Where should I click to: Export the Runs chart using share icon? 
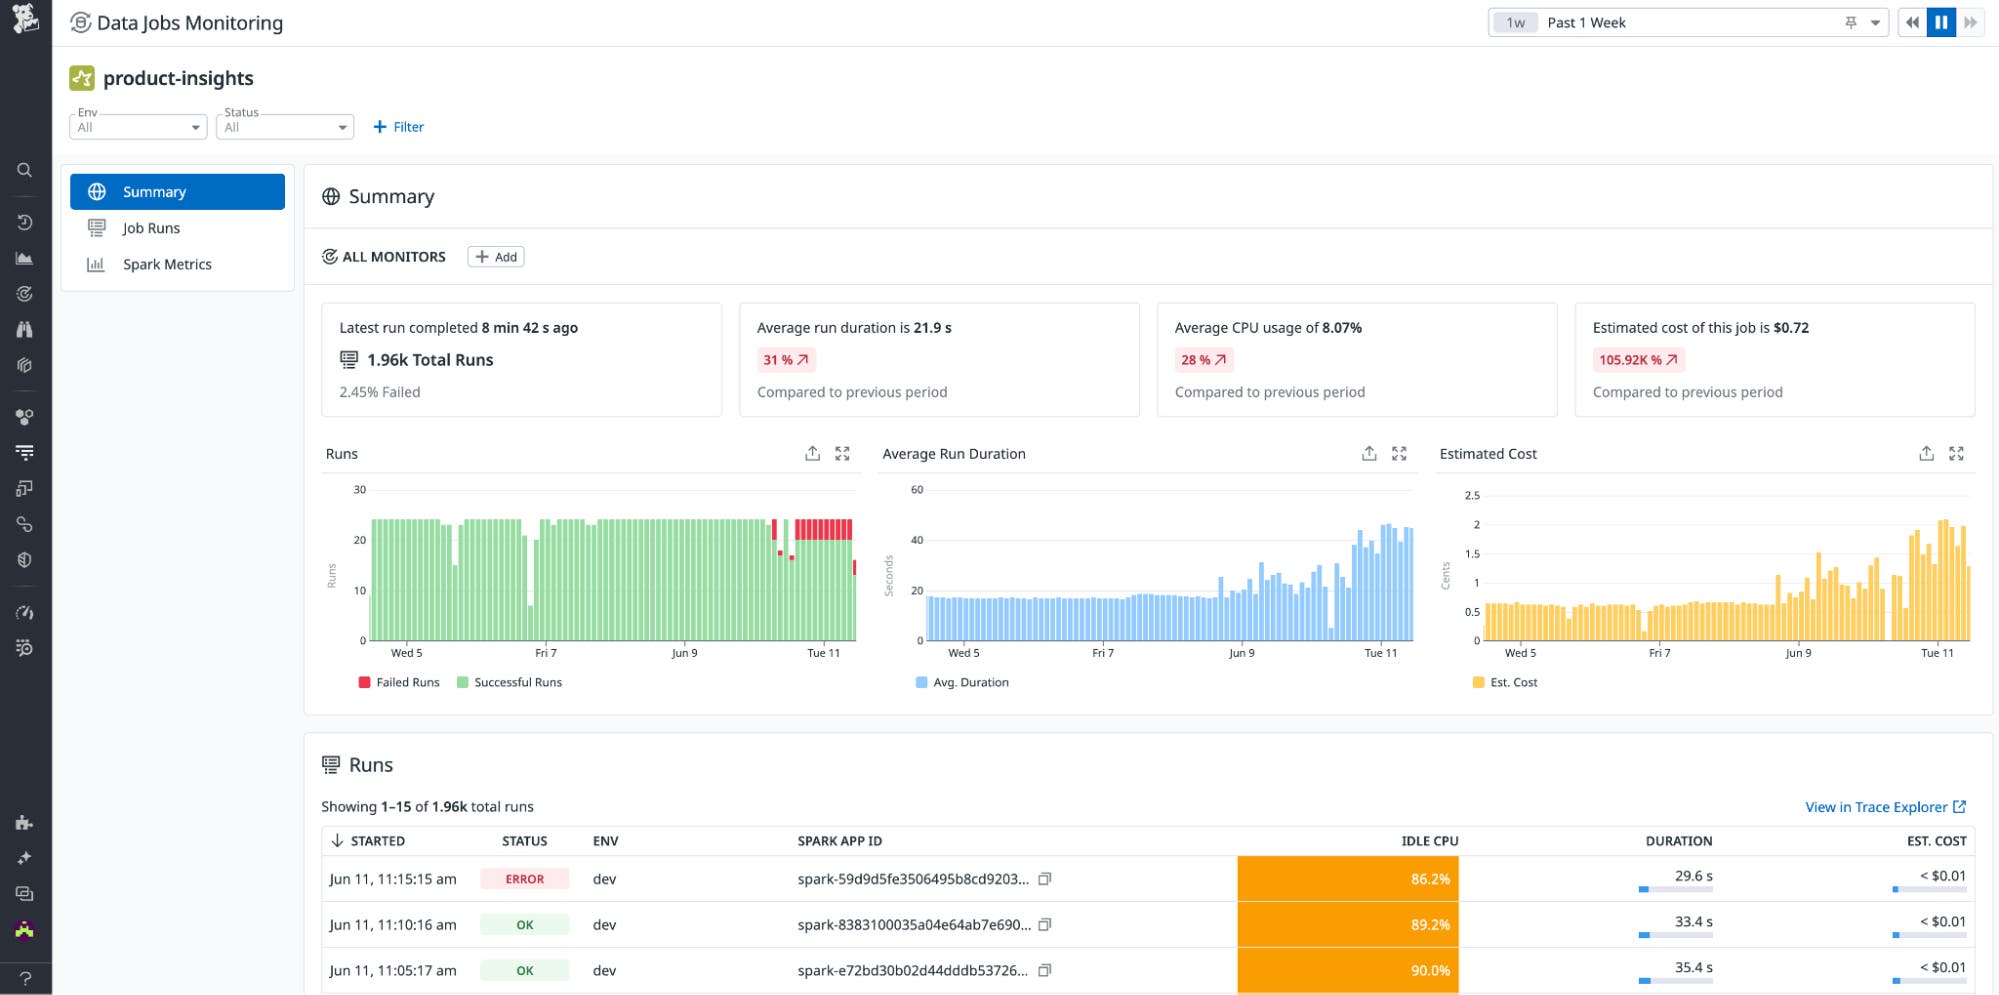[812, 454]
